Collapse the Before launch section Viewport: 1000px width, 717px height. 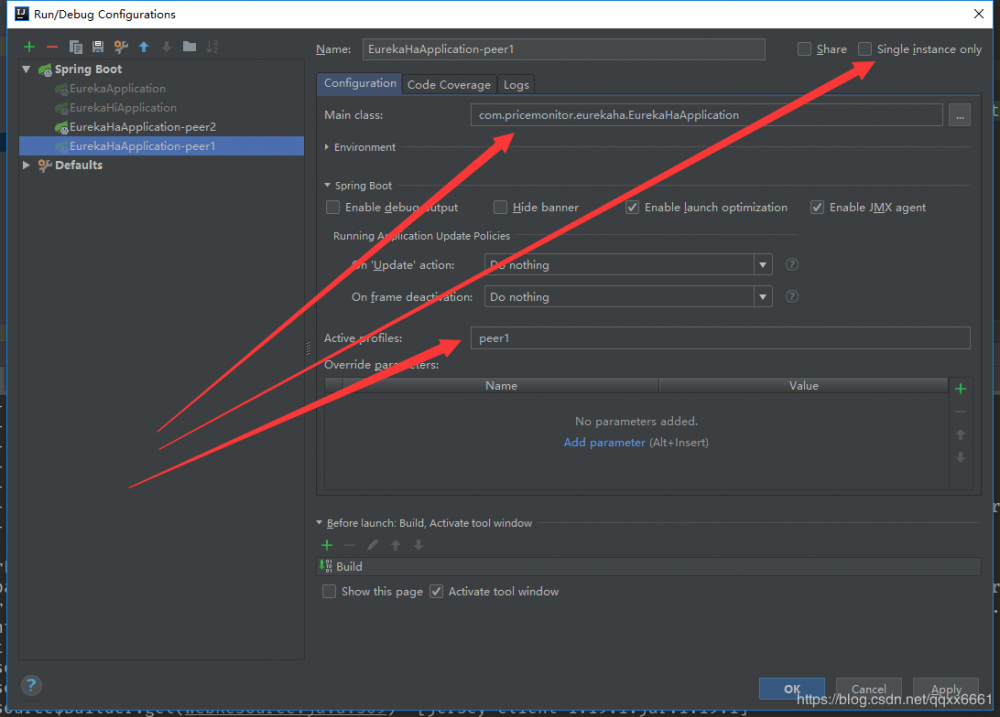320,522
